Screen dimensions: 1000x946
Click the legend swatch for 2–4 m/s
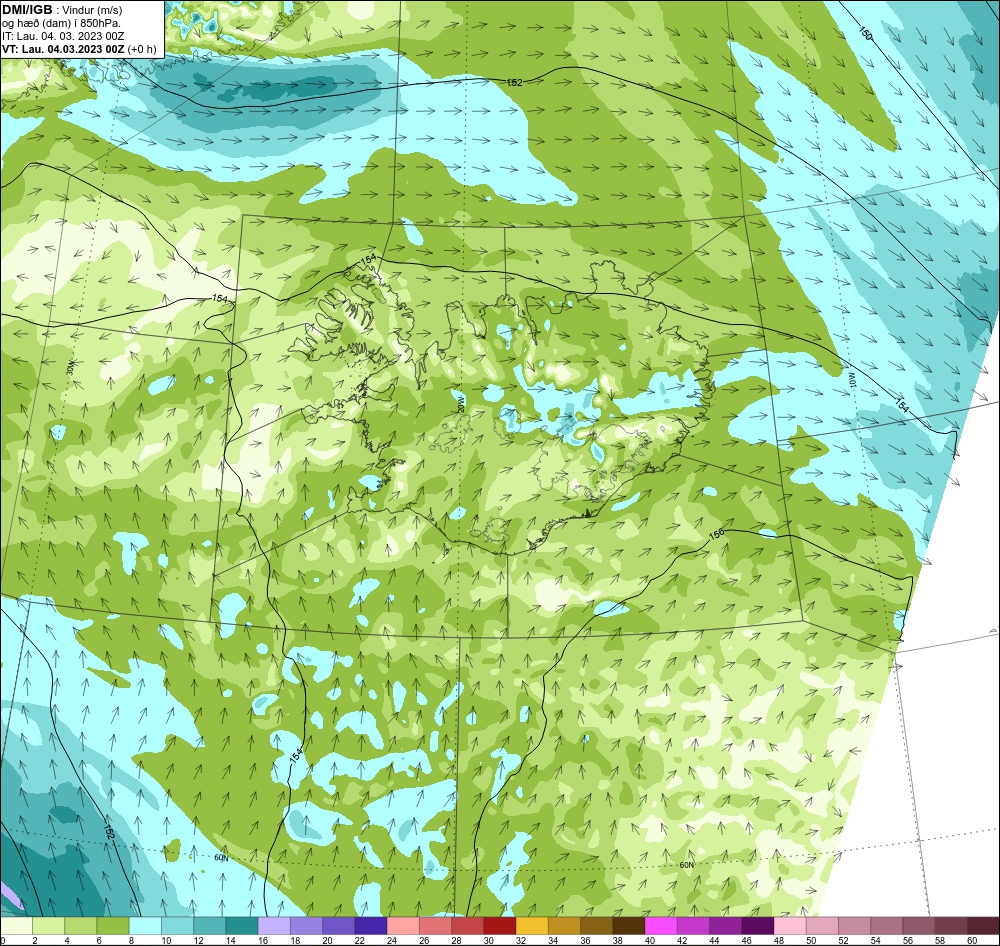(49, 925)
